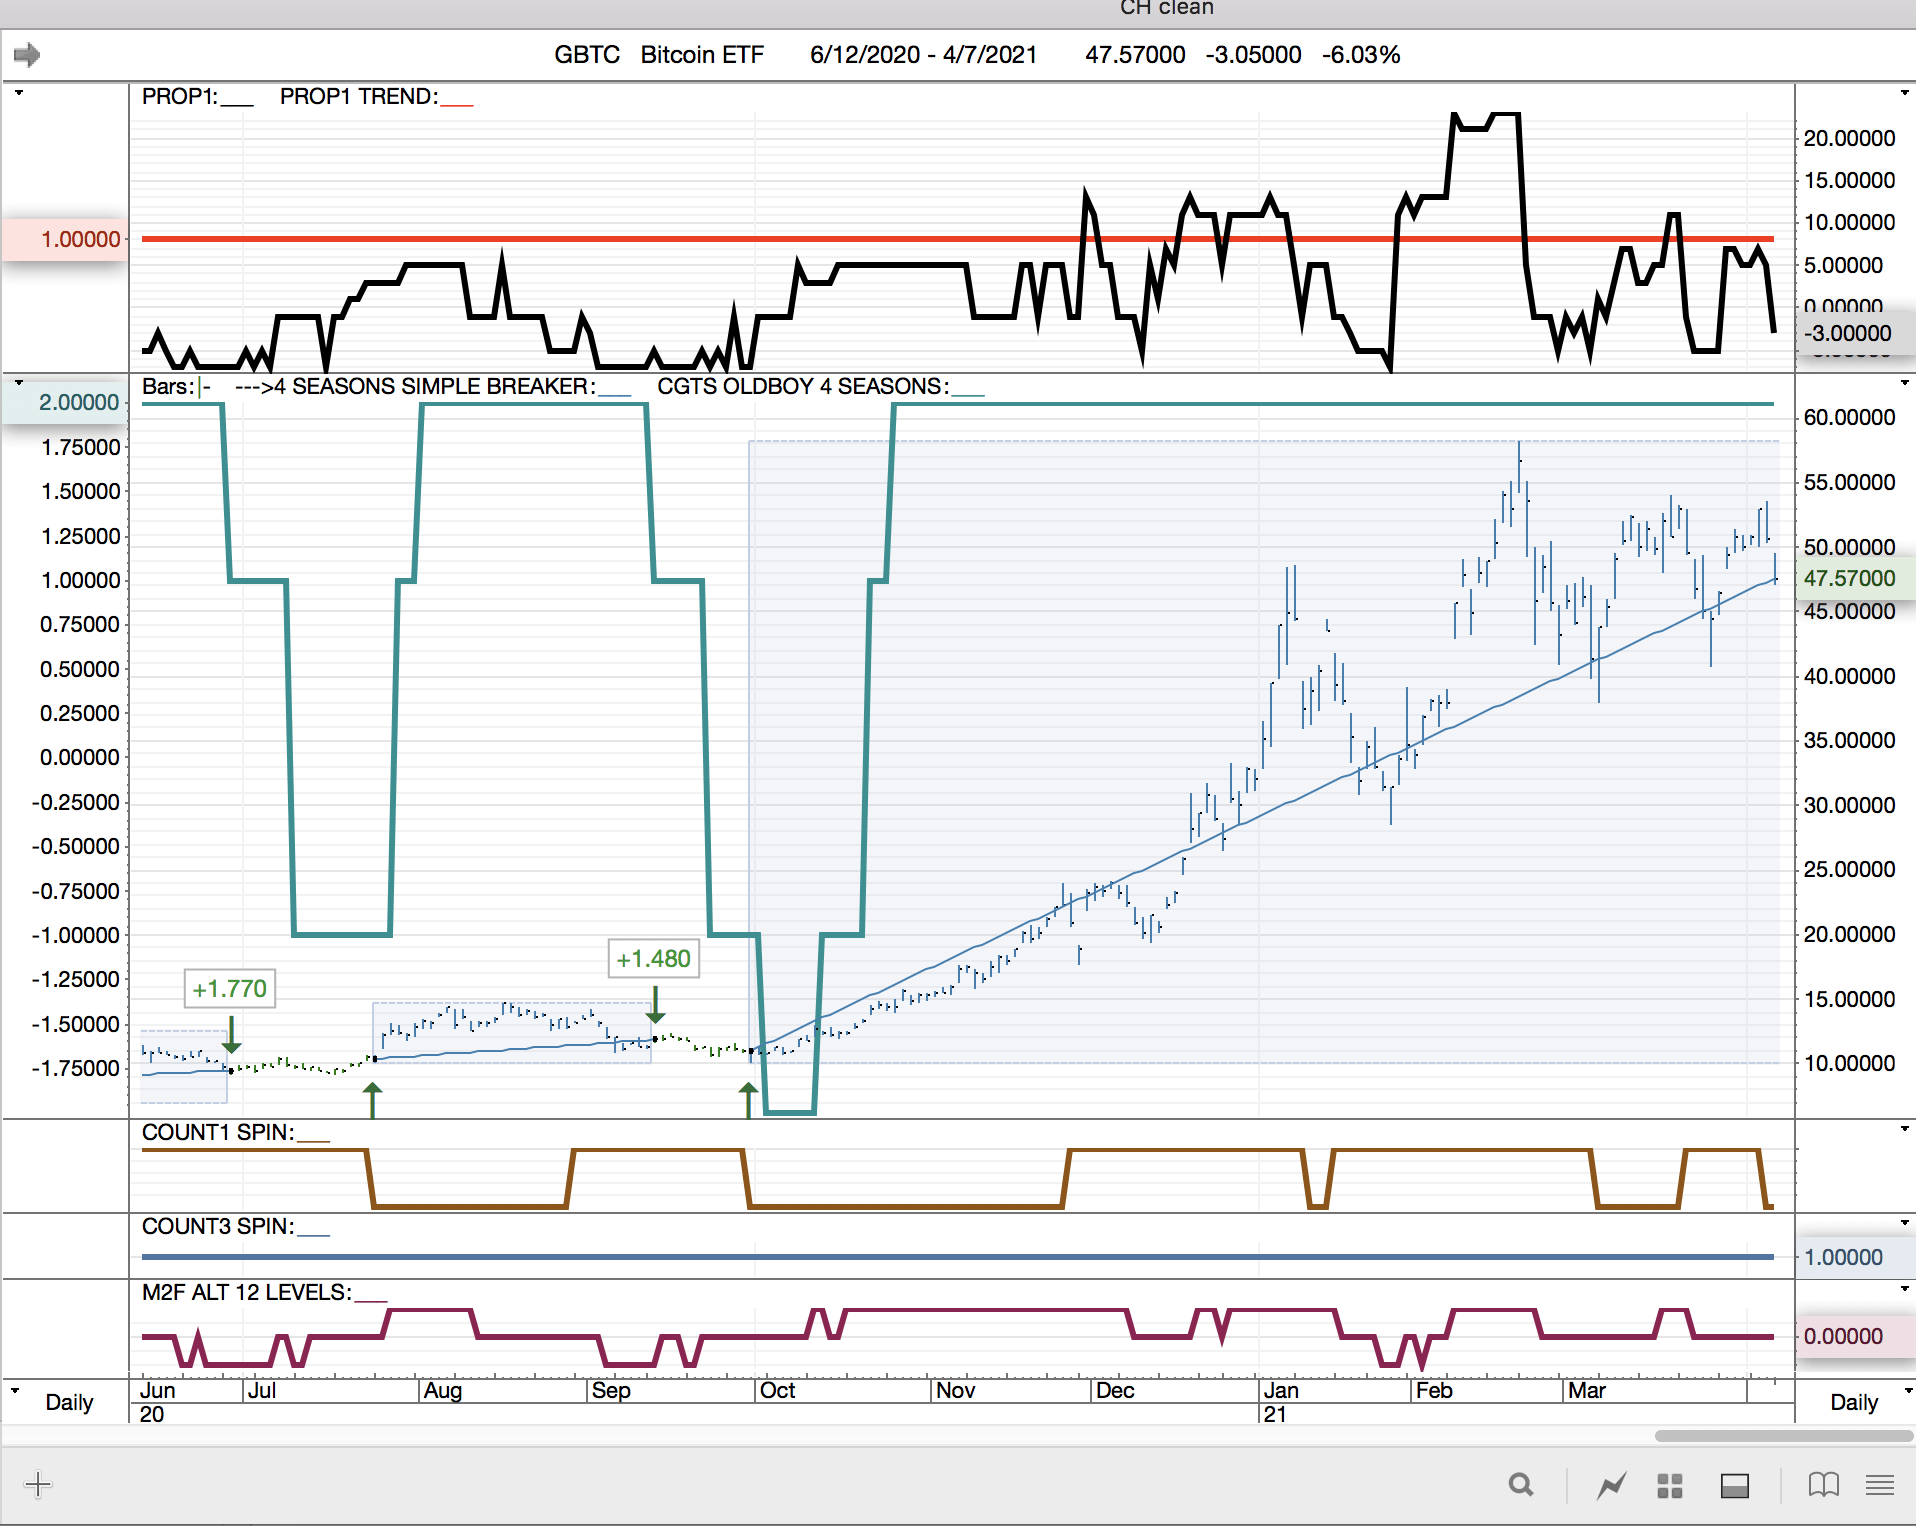Image resolution: width=1916 pixels, height=1526 pixels.
Task: Click the Oct month label on time axis
Action: [778, 1391]
